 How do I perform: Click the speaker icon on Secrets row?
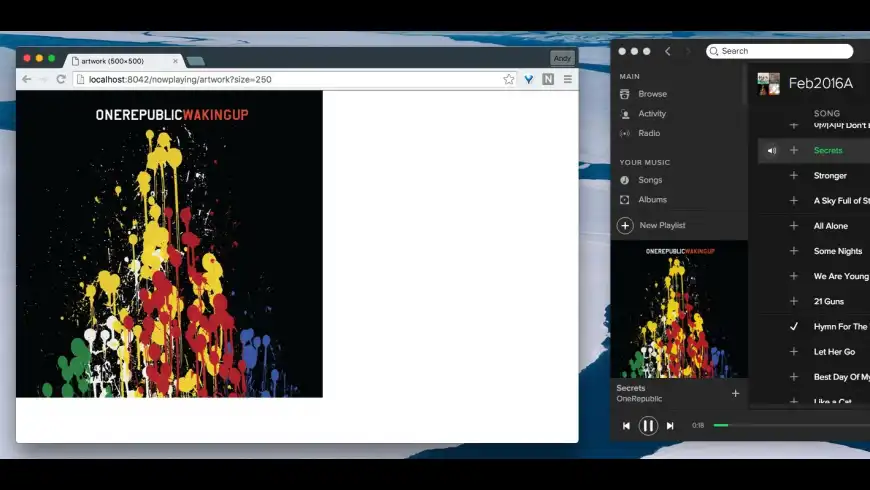(771, 150)
